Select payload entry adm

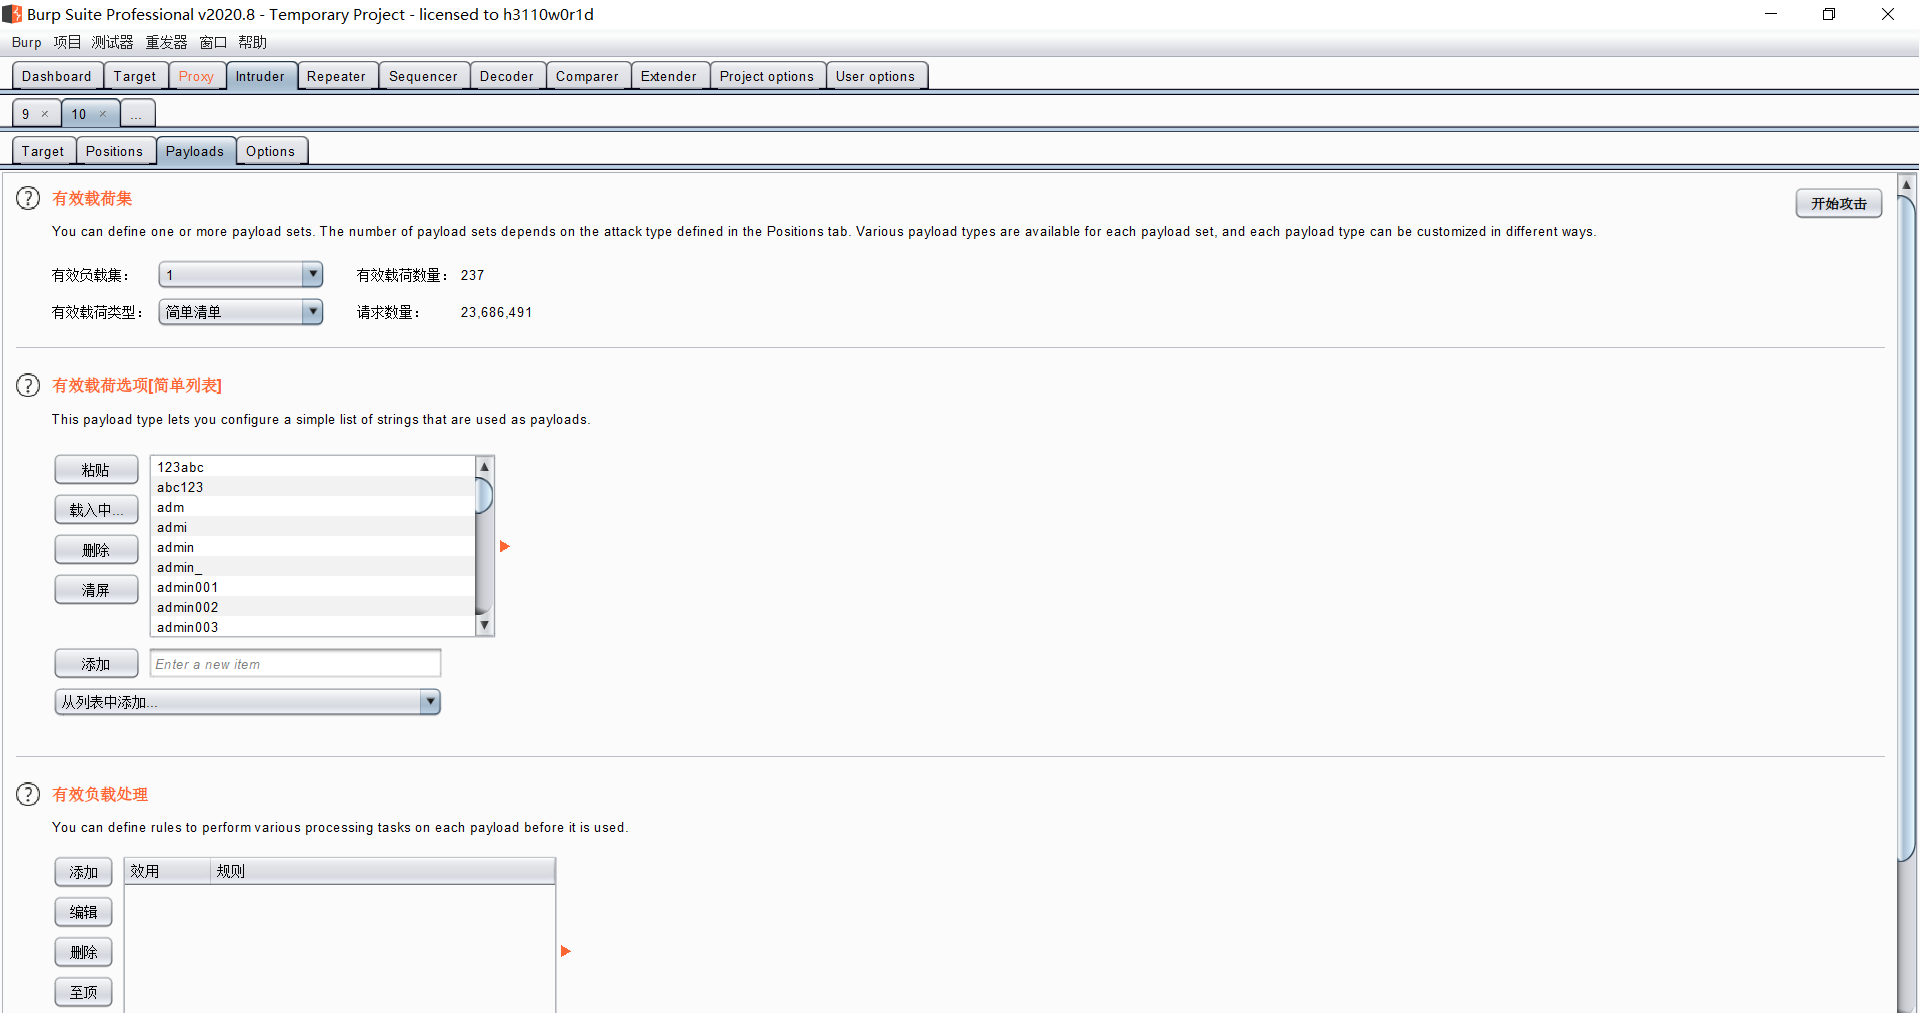point(313,507)
